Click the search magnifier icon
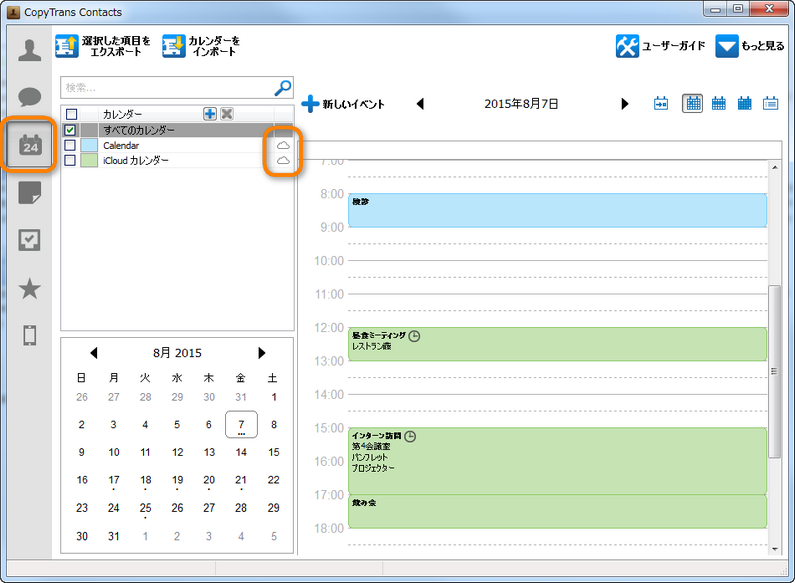The height and width of the screenshot is (583, 795). [x=283, y=88]
